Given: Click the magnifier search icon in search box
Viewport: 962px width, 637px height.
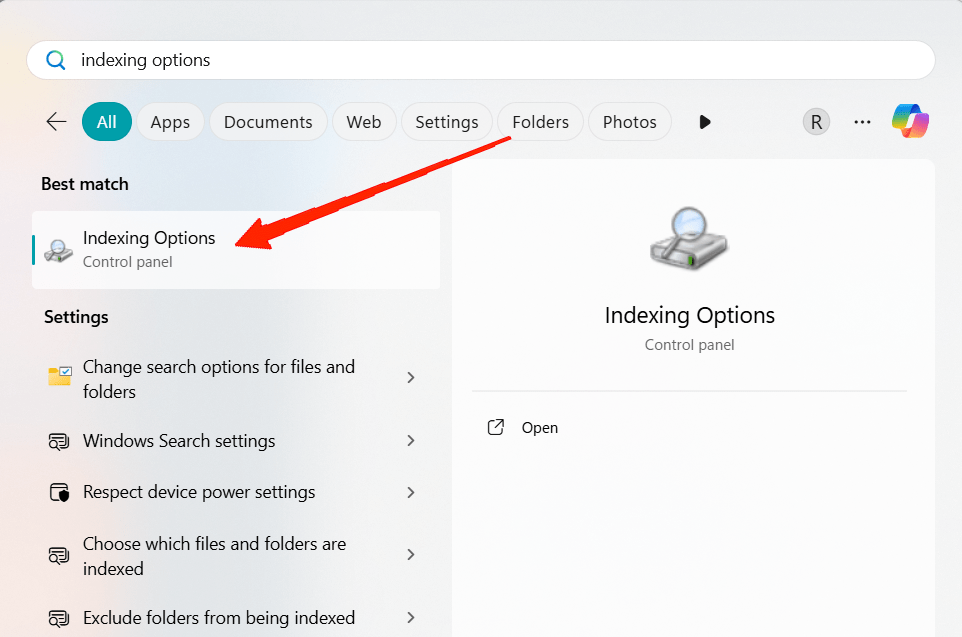Looking at the screenshot, I should point(56,60).
